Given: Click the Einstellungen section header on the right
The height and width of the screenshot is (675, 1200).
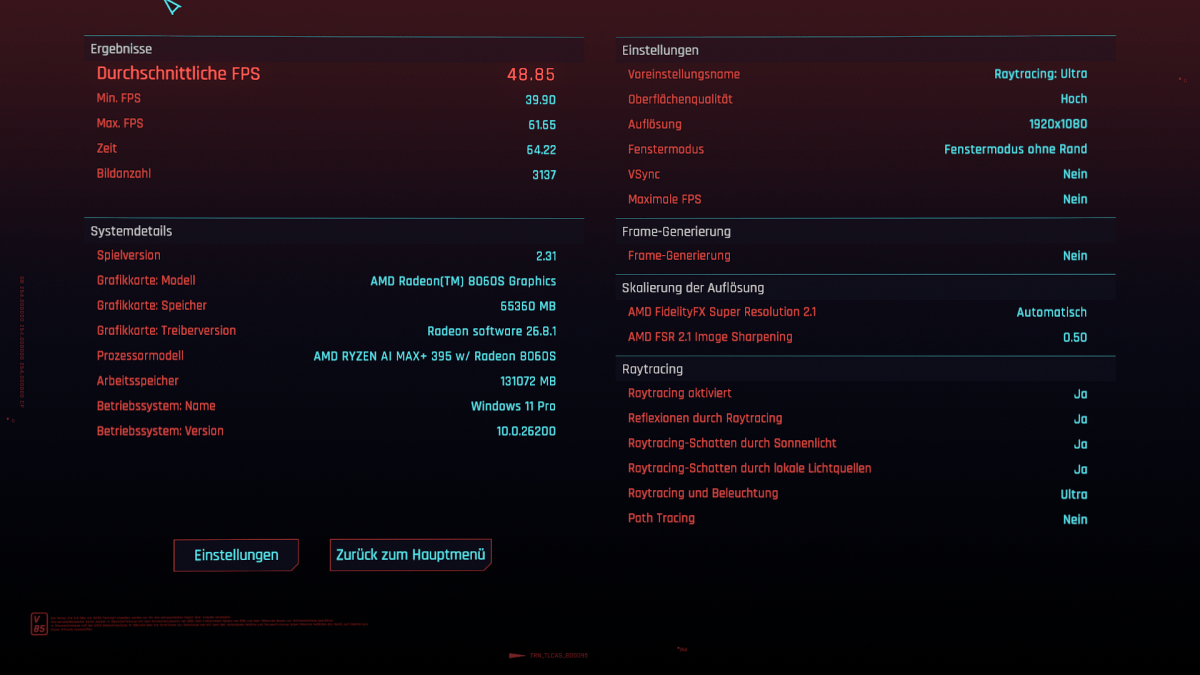Looking at the screenshot, I should (x=660, y=50).
